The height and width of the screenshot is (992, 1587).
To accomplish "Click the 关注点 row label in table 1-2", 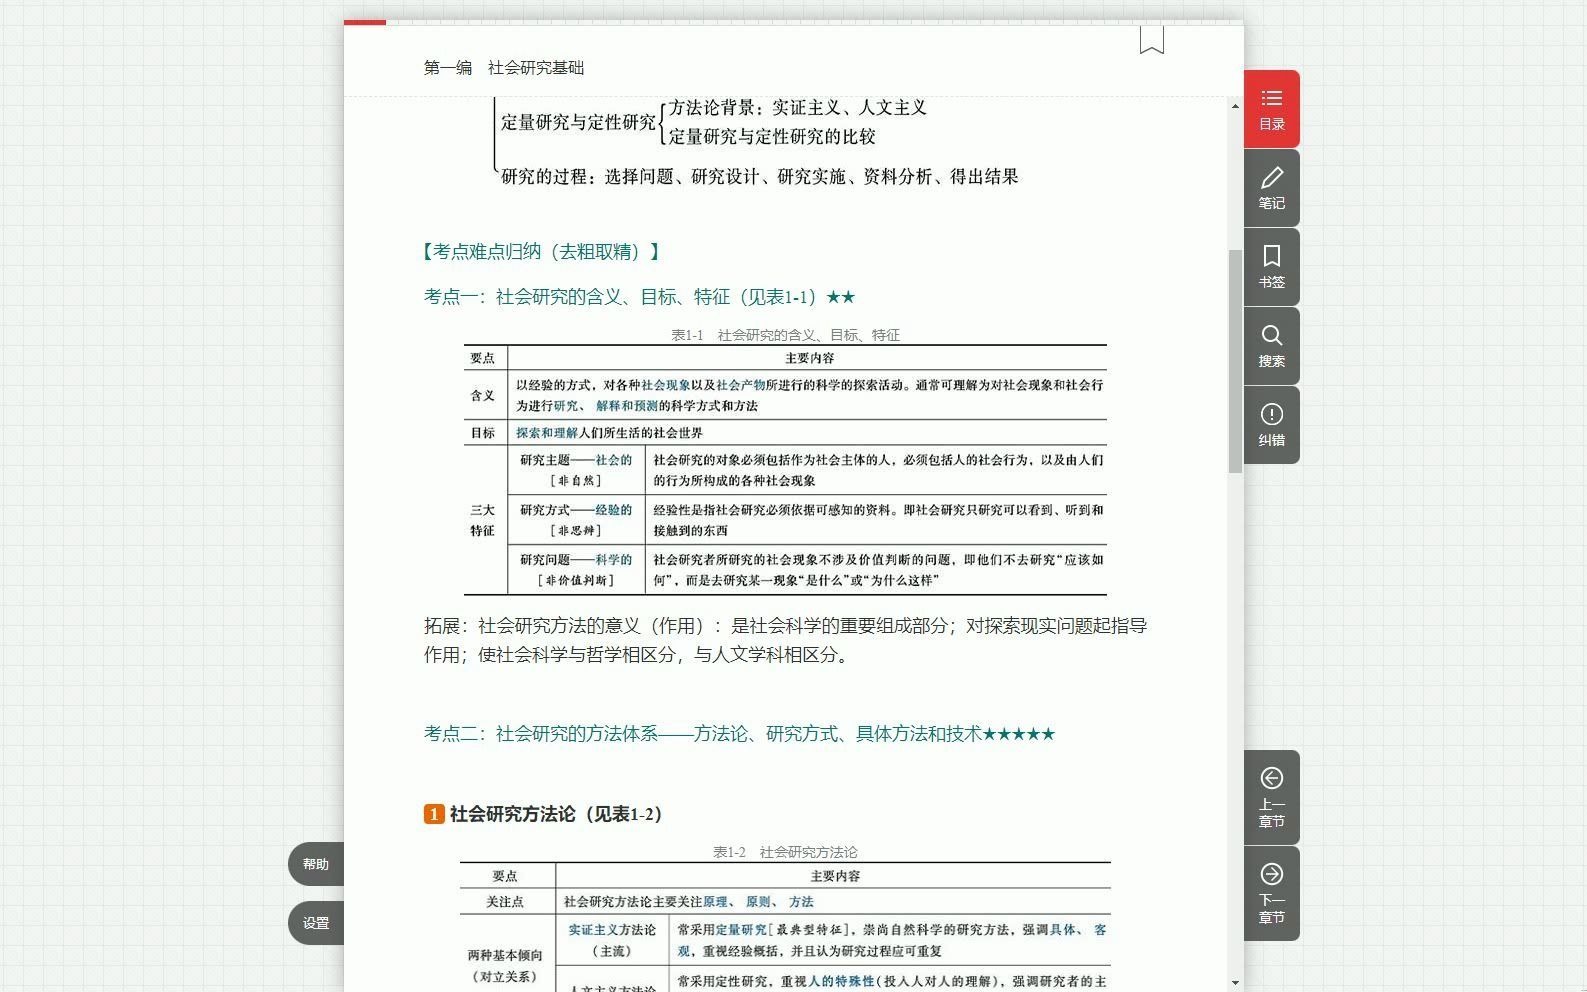I will pos(505,902).
